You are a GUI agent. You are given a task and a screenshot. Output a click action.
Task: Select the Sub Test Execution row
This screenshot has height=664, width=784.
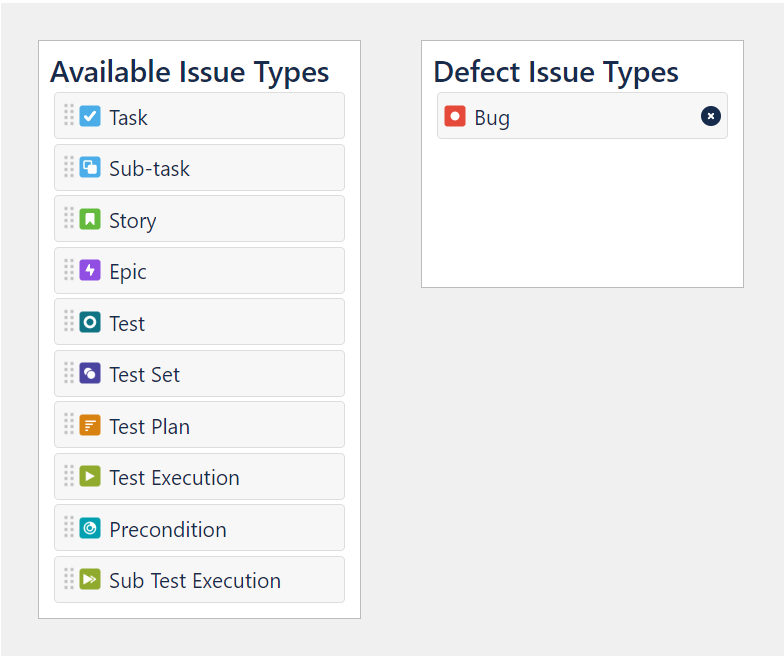click(200, 580)
